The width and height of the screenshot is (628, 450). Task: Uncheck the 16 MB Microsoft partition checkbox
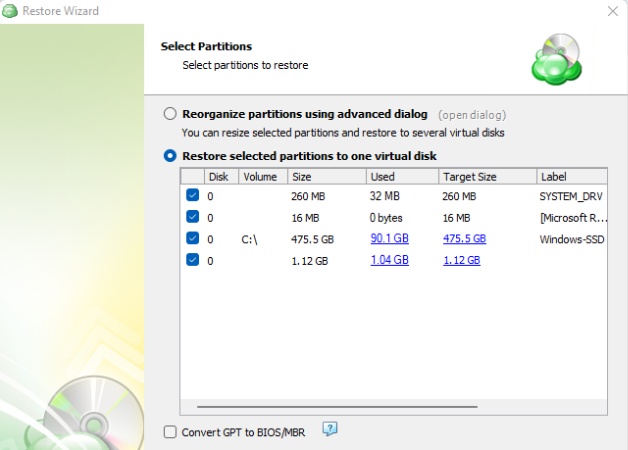tap(193, 217)
